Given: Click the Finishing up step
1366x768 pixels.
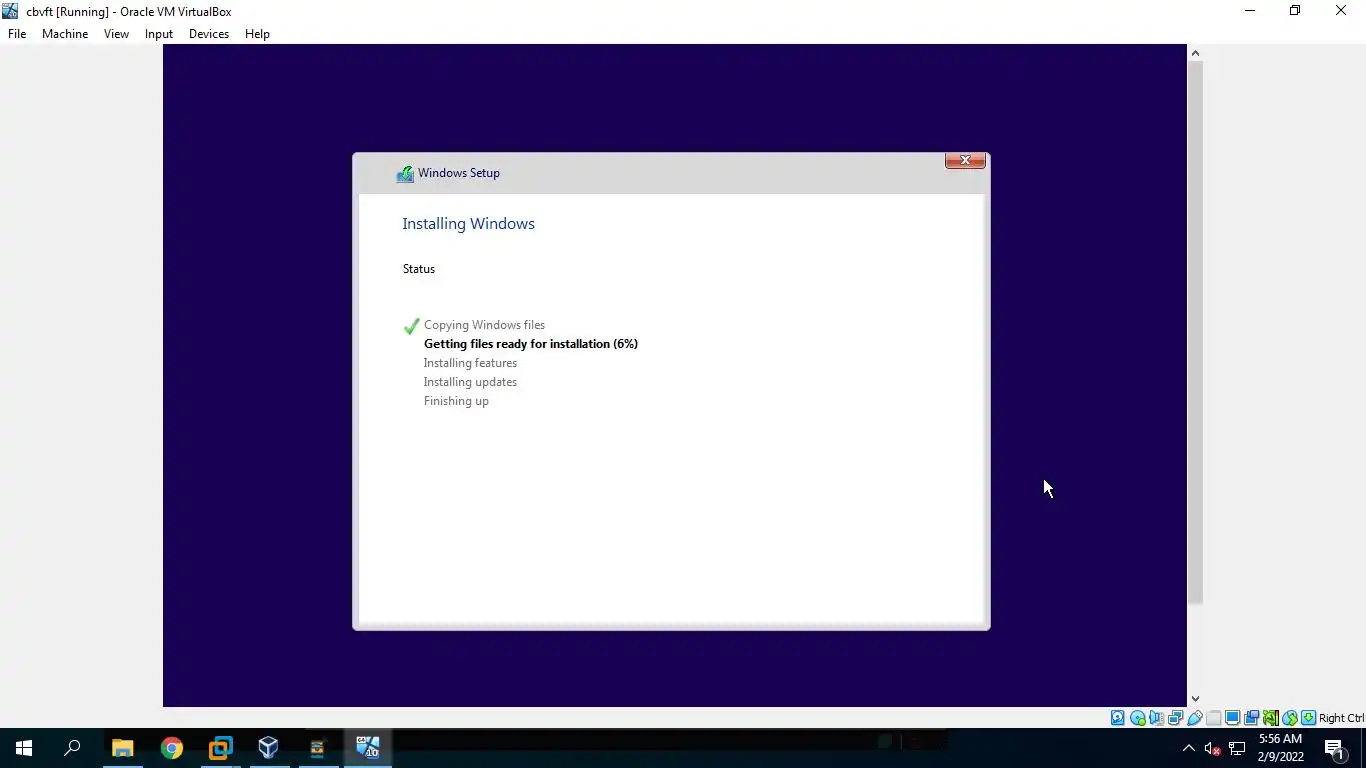Looking at the screenshot, I should click(456, 401).
